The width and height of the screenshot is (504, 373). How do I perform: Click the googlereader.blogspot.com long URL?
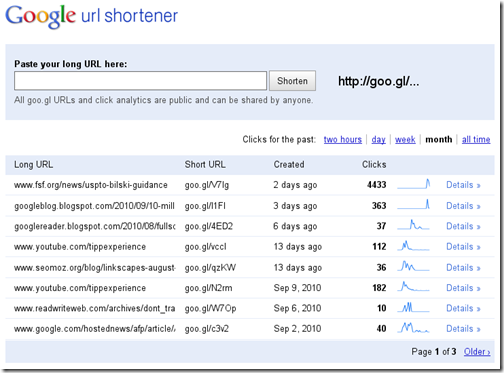[95, 226]
